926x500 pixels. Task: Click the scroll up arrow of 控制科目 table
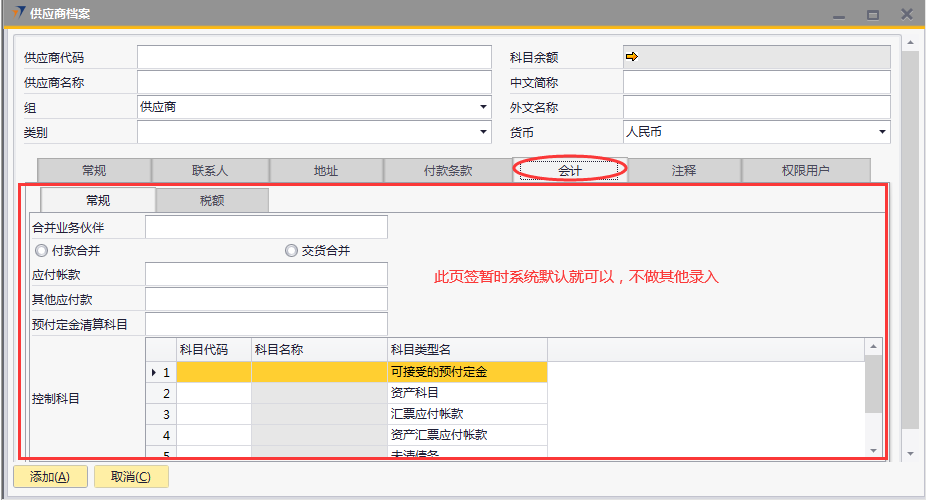coord(874,347)
